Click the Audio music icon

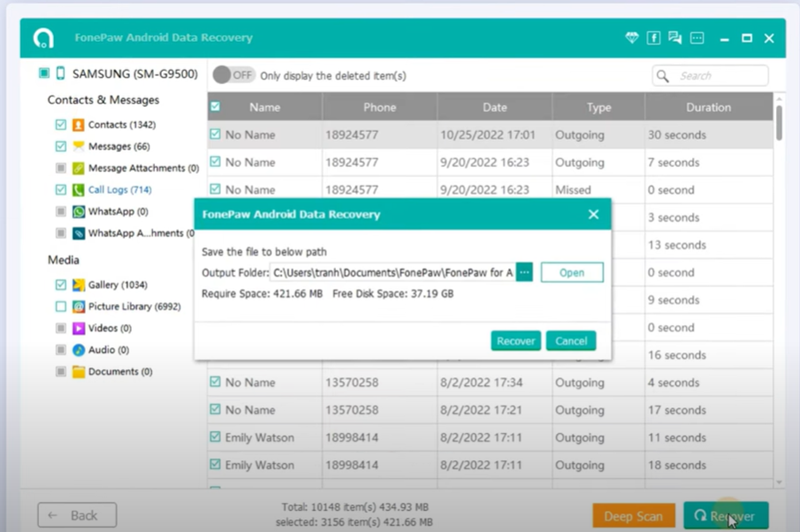(78, 350)
